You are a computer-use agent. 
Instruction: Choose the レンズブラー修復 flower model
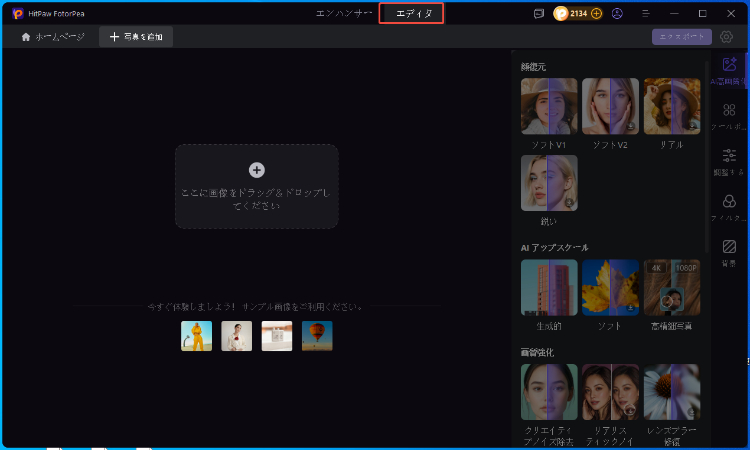click(672, 392)
